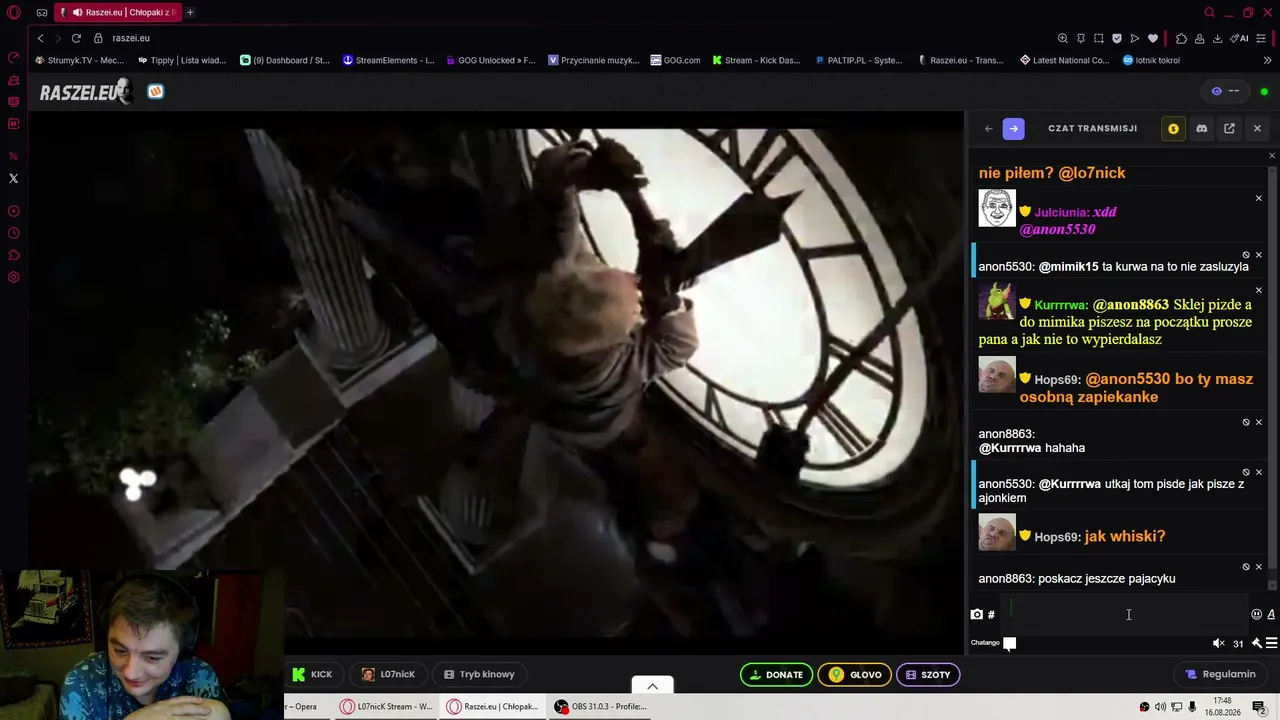The image size is (1280, 720).
Task: Open the GLOVO button
Action: pyautogui.click(x=855, y=675)
